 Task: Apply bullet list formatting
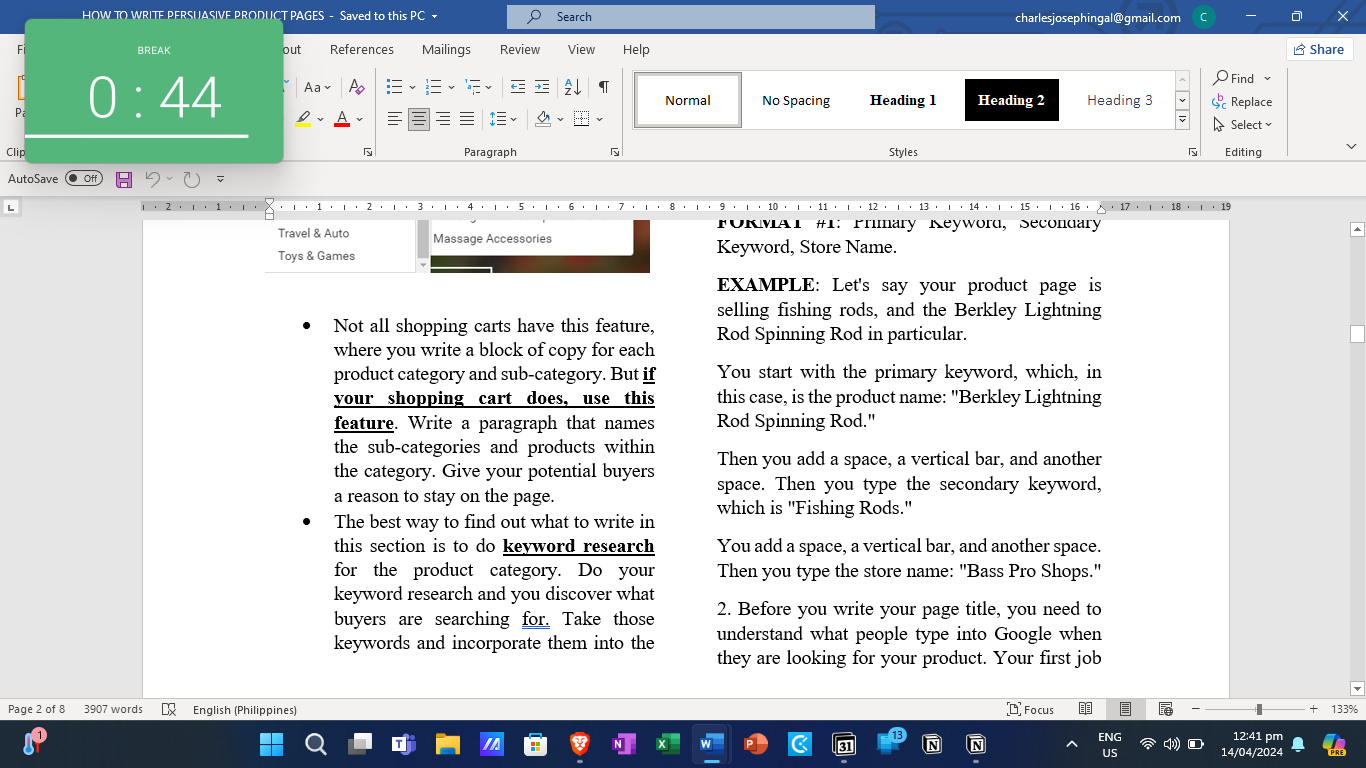(394, 87)
